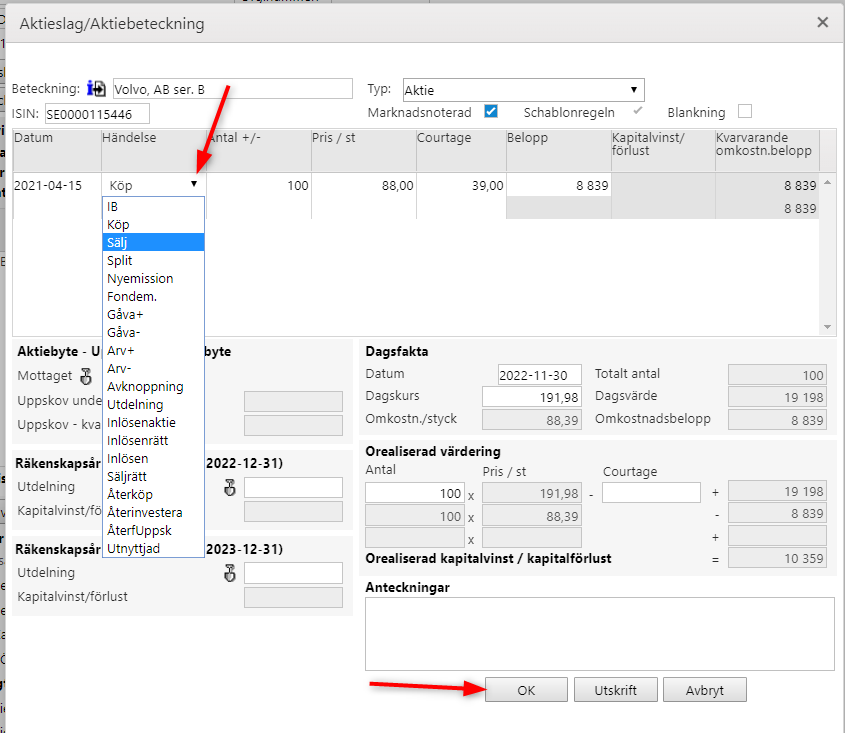Viewport: 845px width, 733px height.
Task: Click the Beteckning lookup icon
Action: pos(96,88)
